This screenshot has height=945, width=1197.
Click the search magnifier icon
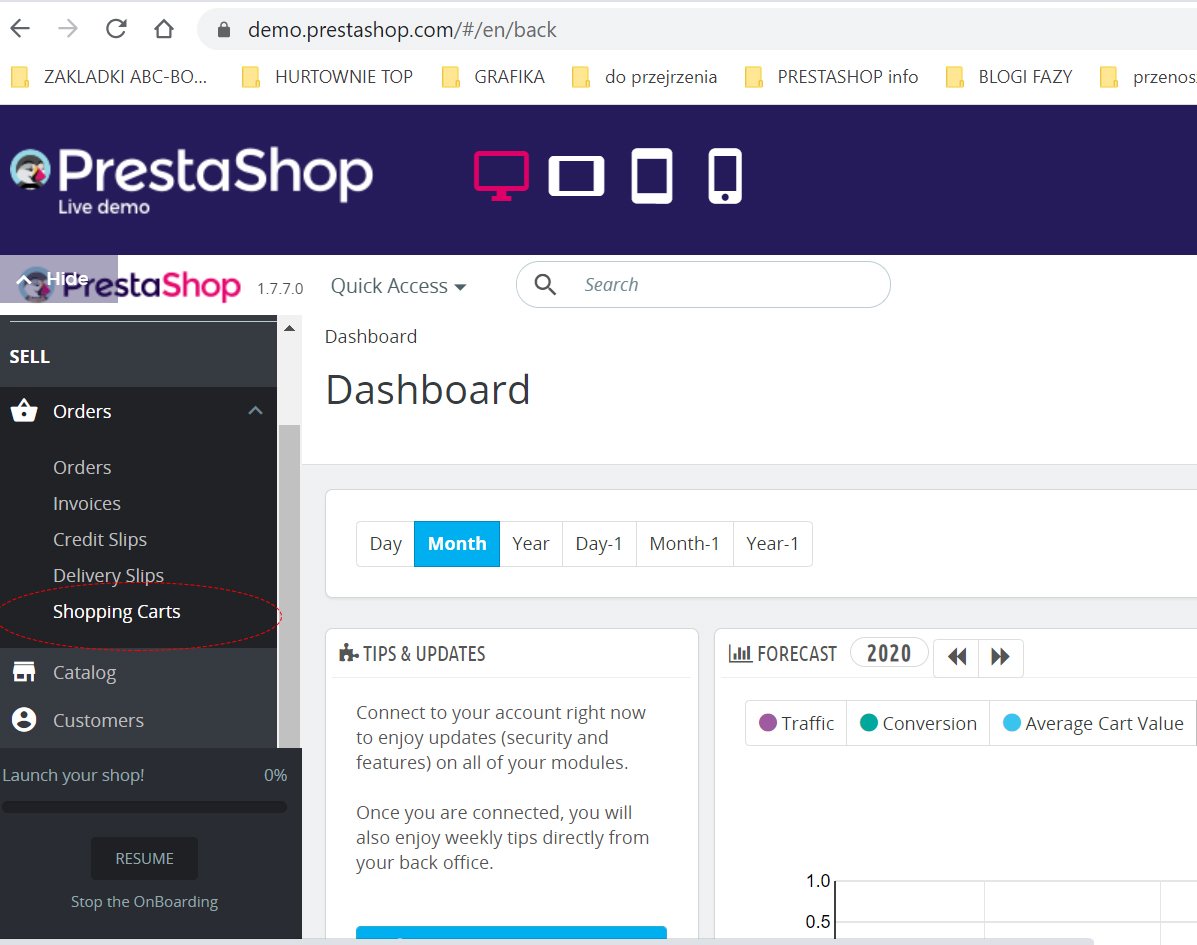(x=545, y=284)
